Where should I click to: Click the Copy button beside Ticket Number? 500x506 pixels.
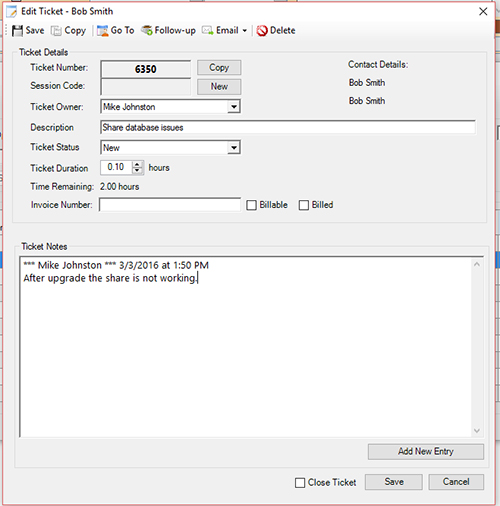(x=219, y=68)
